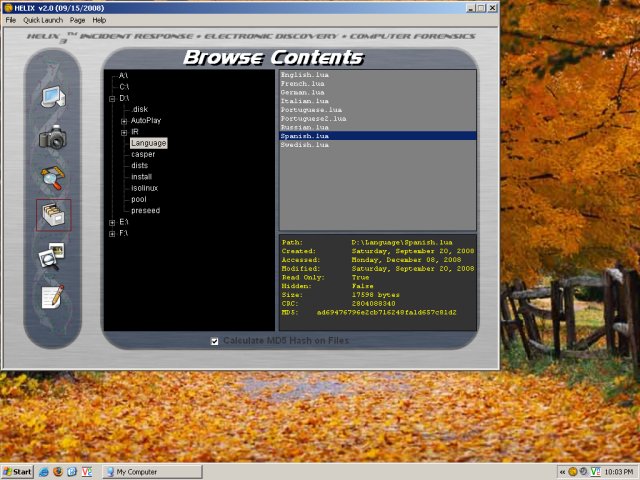The height and width of the screenshot is (480, 640).
Task: Select the file cabinet Browse Contents icon
Action: point(53,215)
